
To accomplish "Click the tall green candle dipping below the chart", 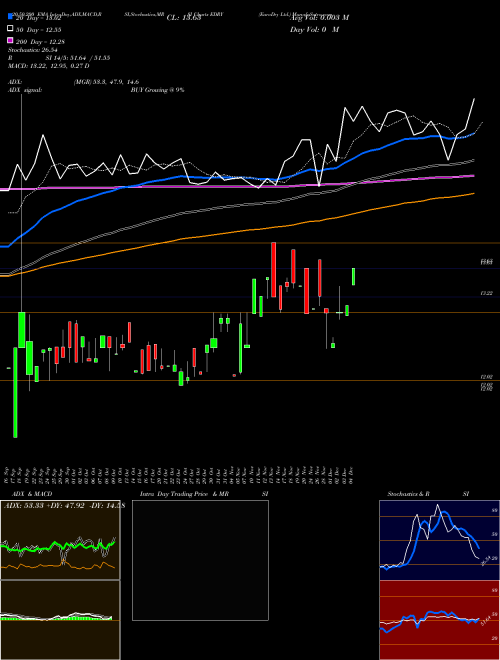I will click(15, 392).
